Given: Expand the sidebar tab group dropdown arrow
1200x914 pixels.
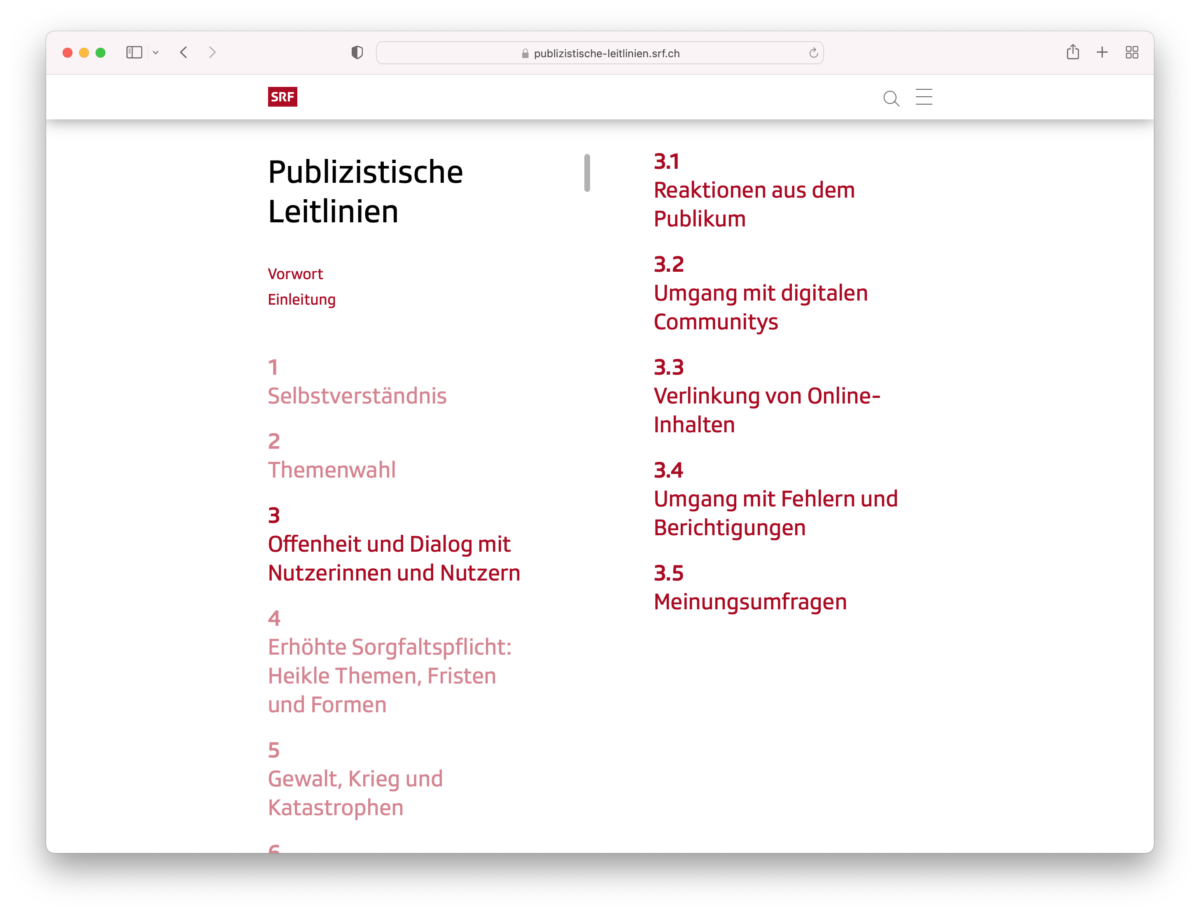Looking at the screenshot, I should click(x=156, y=53).
